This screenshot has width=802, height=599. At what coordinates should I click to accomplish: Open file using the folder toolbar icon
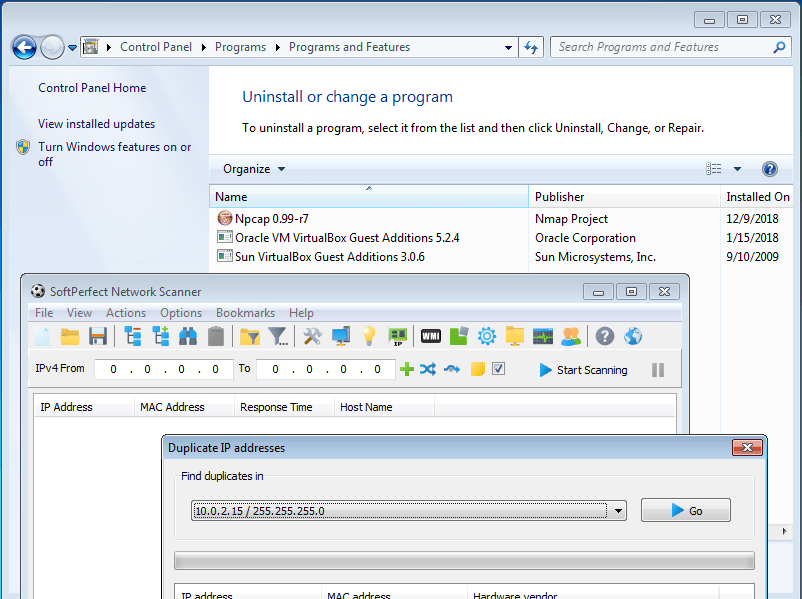[70, 337]
